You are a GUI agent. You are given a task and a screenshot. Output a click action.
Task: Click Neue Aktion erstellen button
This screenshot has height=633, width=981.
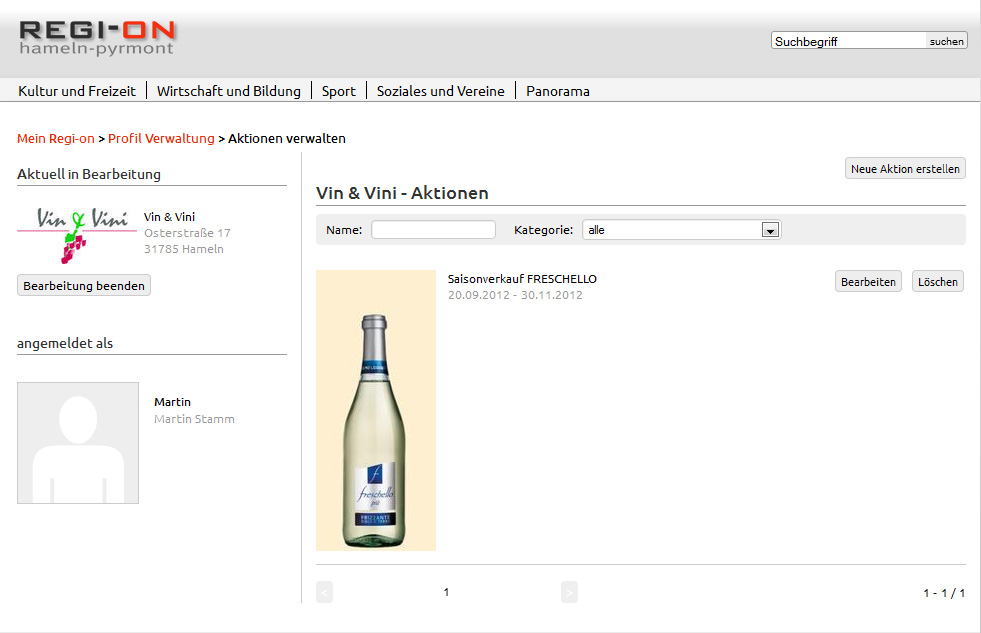pos(905,169)
